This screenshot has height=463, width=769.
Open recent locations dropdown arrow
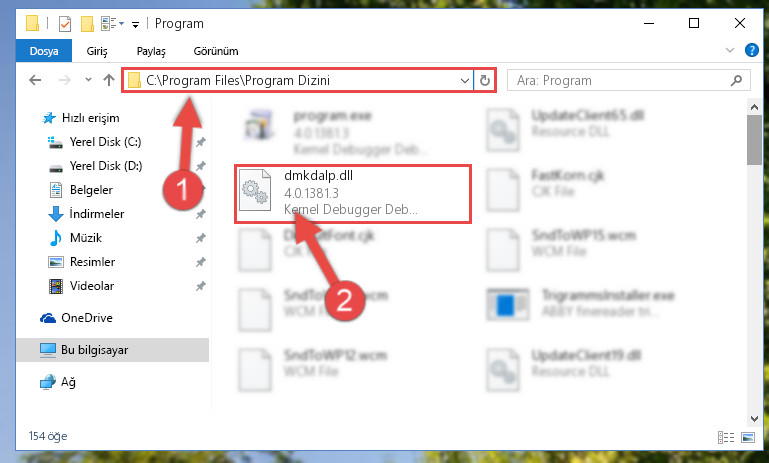pos(88,79)
